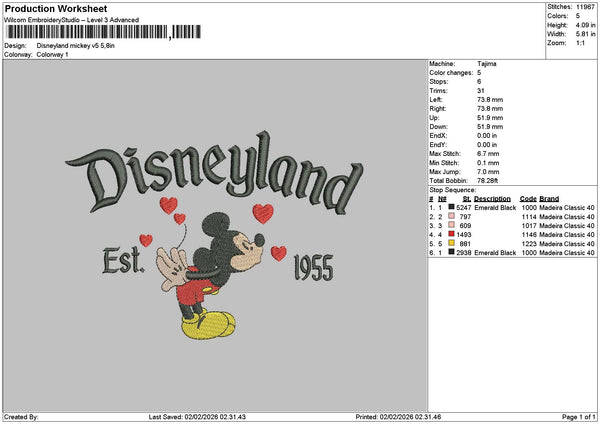Click the Colors value in top-right summary
Viewport: 600px width, 424px height.
[x=578, y=16]
